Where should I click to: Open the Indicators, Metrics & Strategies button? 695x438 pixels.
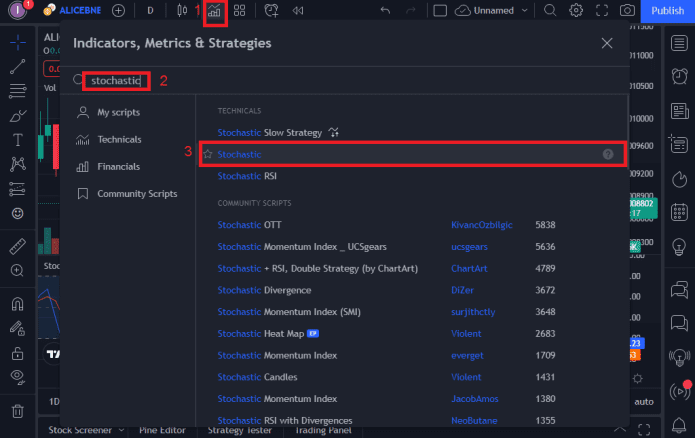215,11
